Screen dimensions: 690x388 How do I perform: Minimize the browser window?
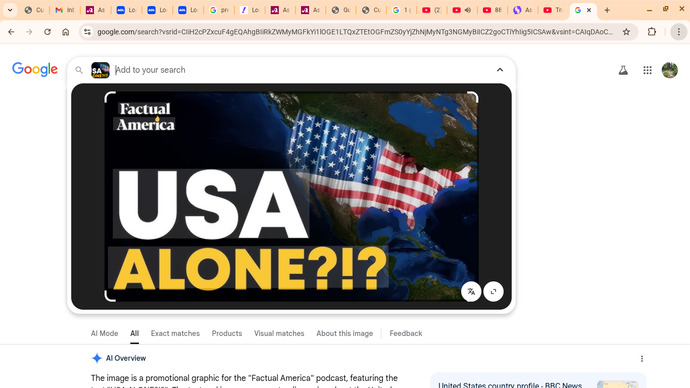point(649,10)
